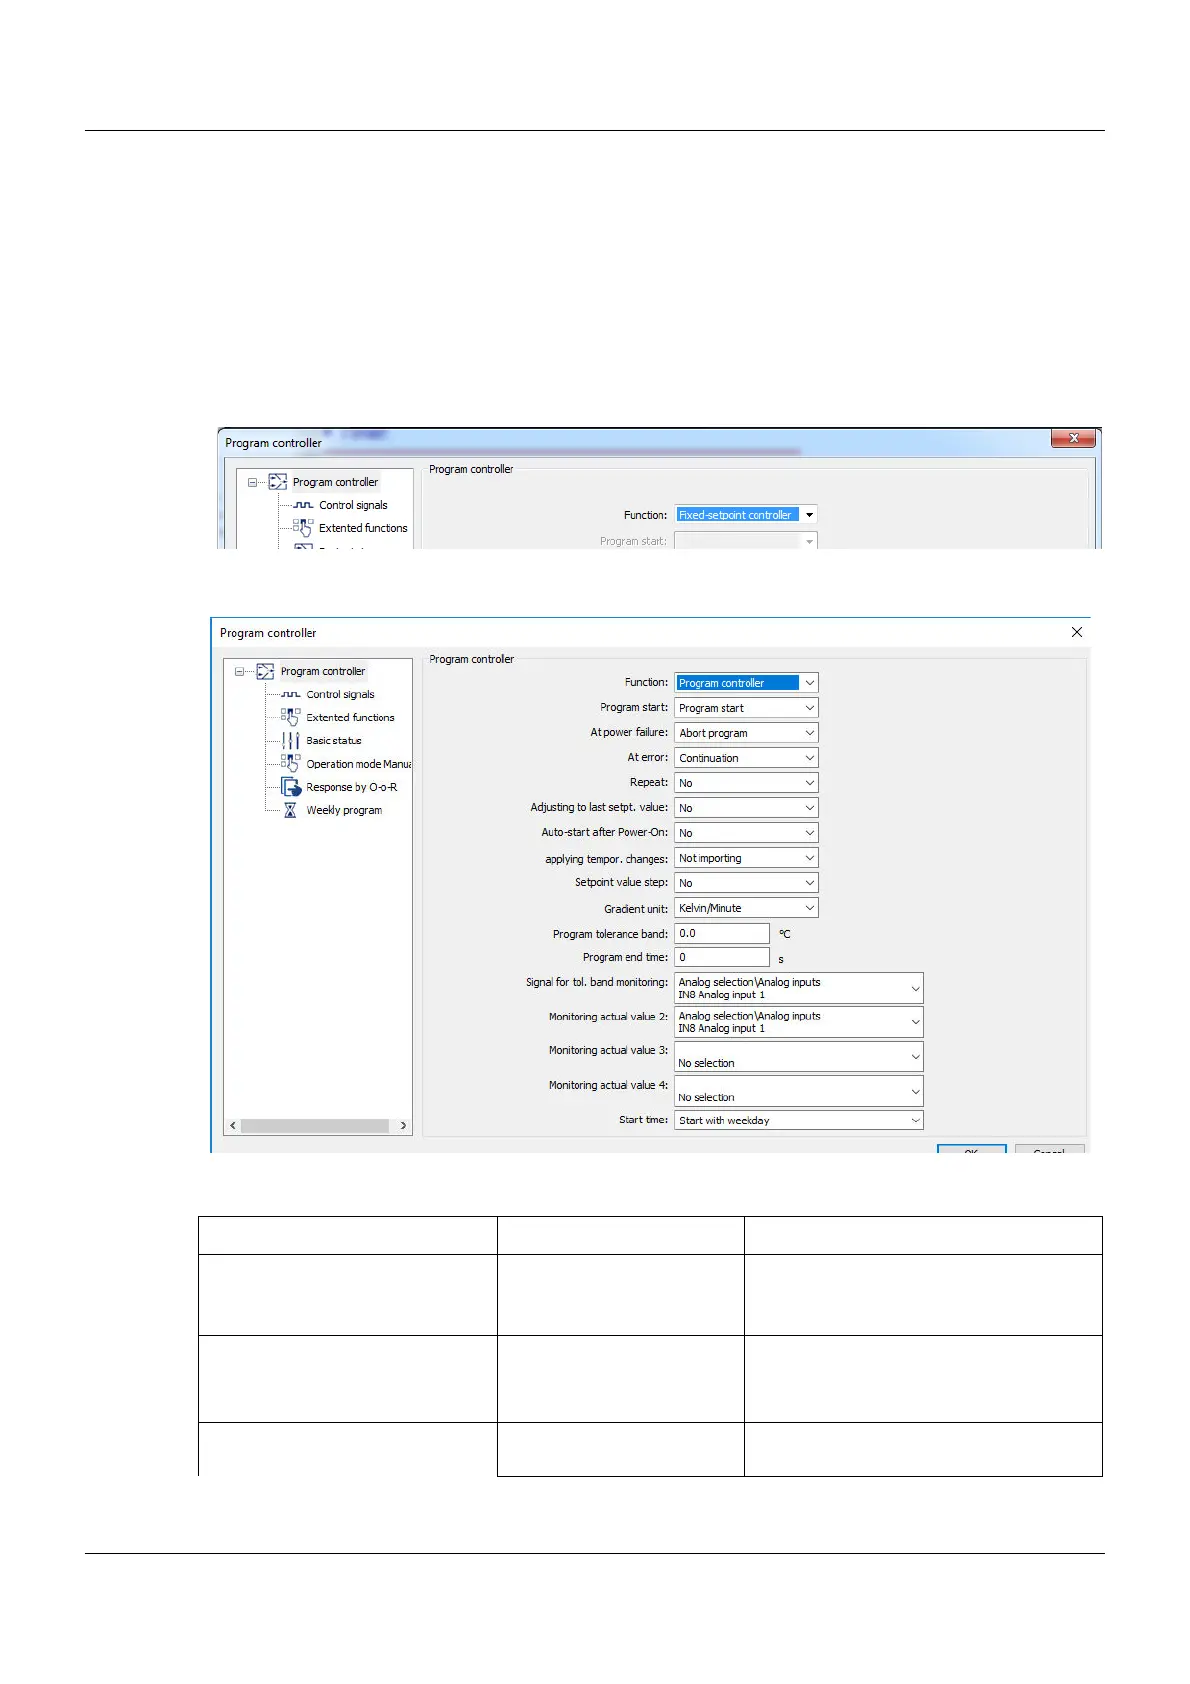Open the Repeat dropdown

tap(810, 783)
